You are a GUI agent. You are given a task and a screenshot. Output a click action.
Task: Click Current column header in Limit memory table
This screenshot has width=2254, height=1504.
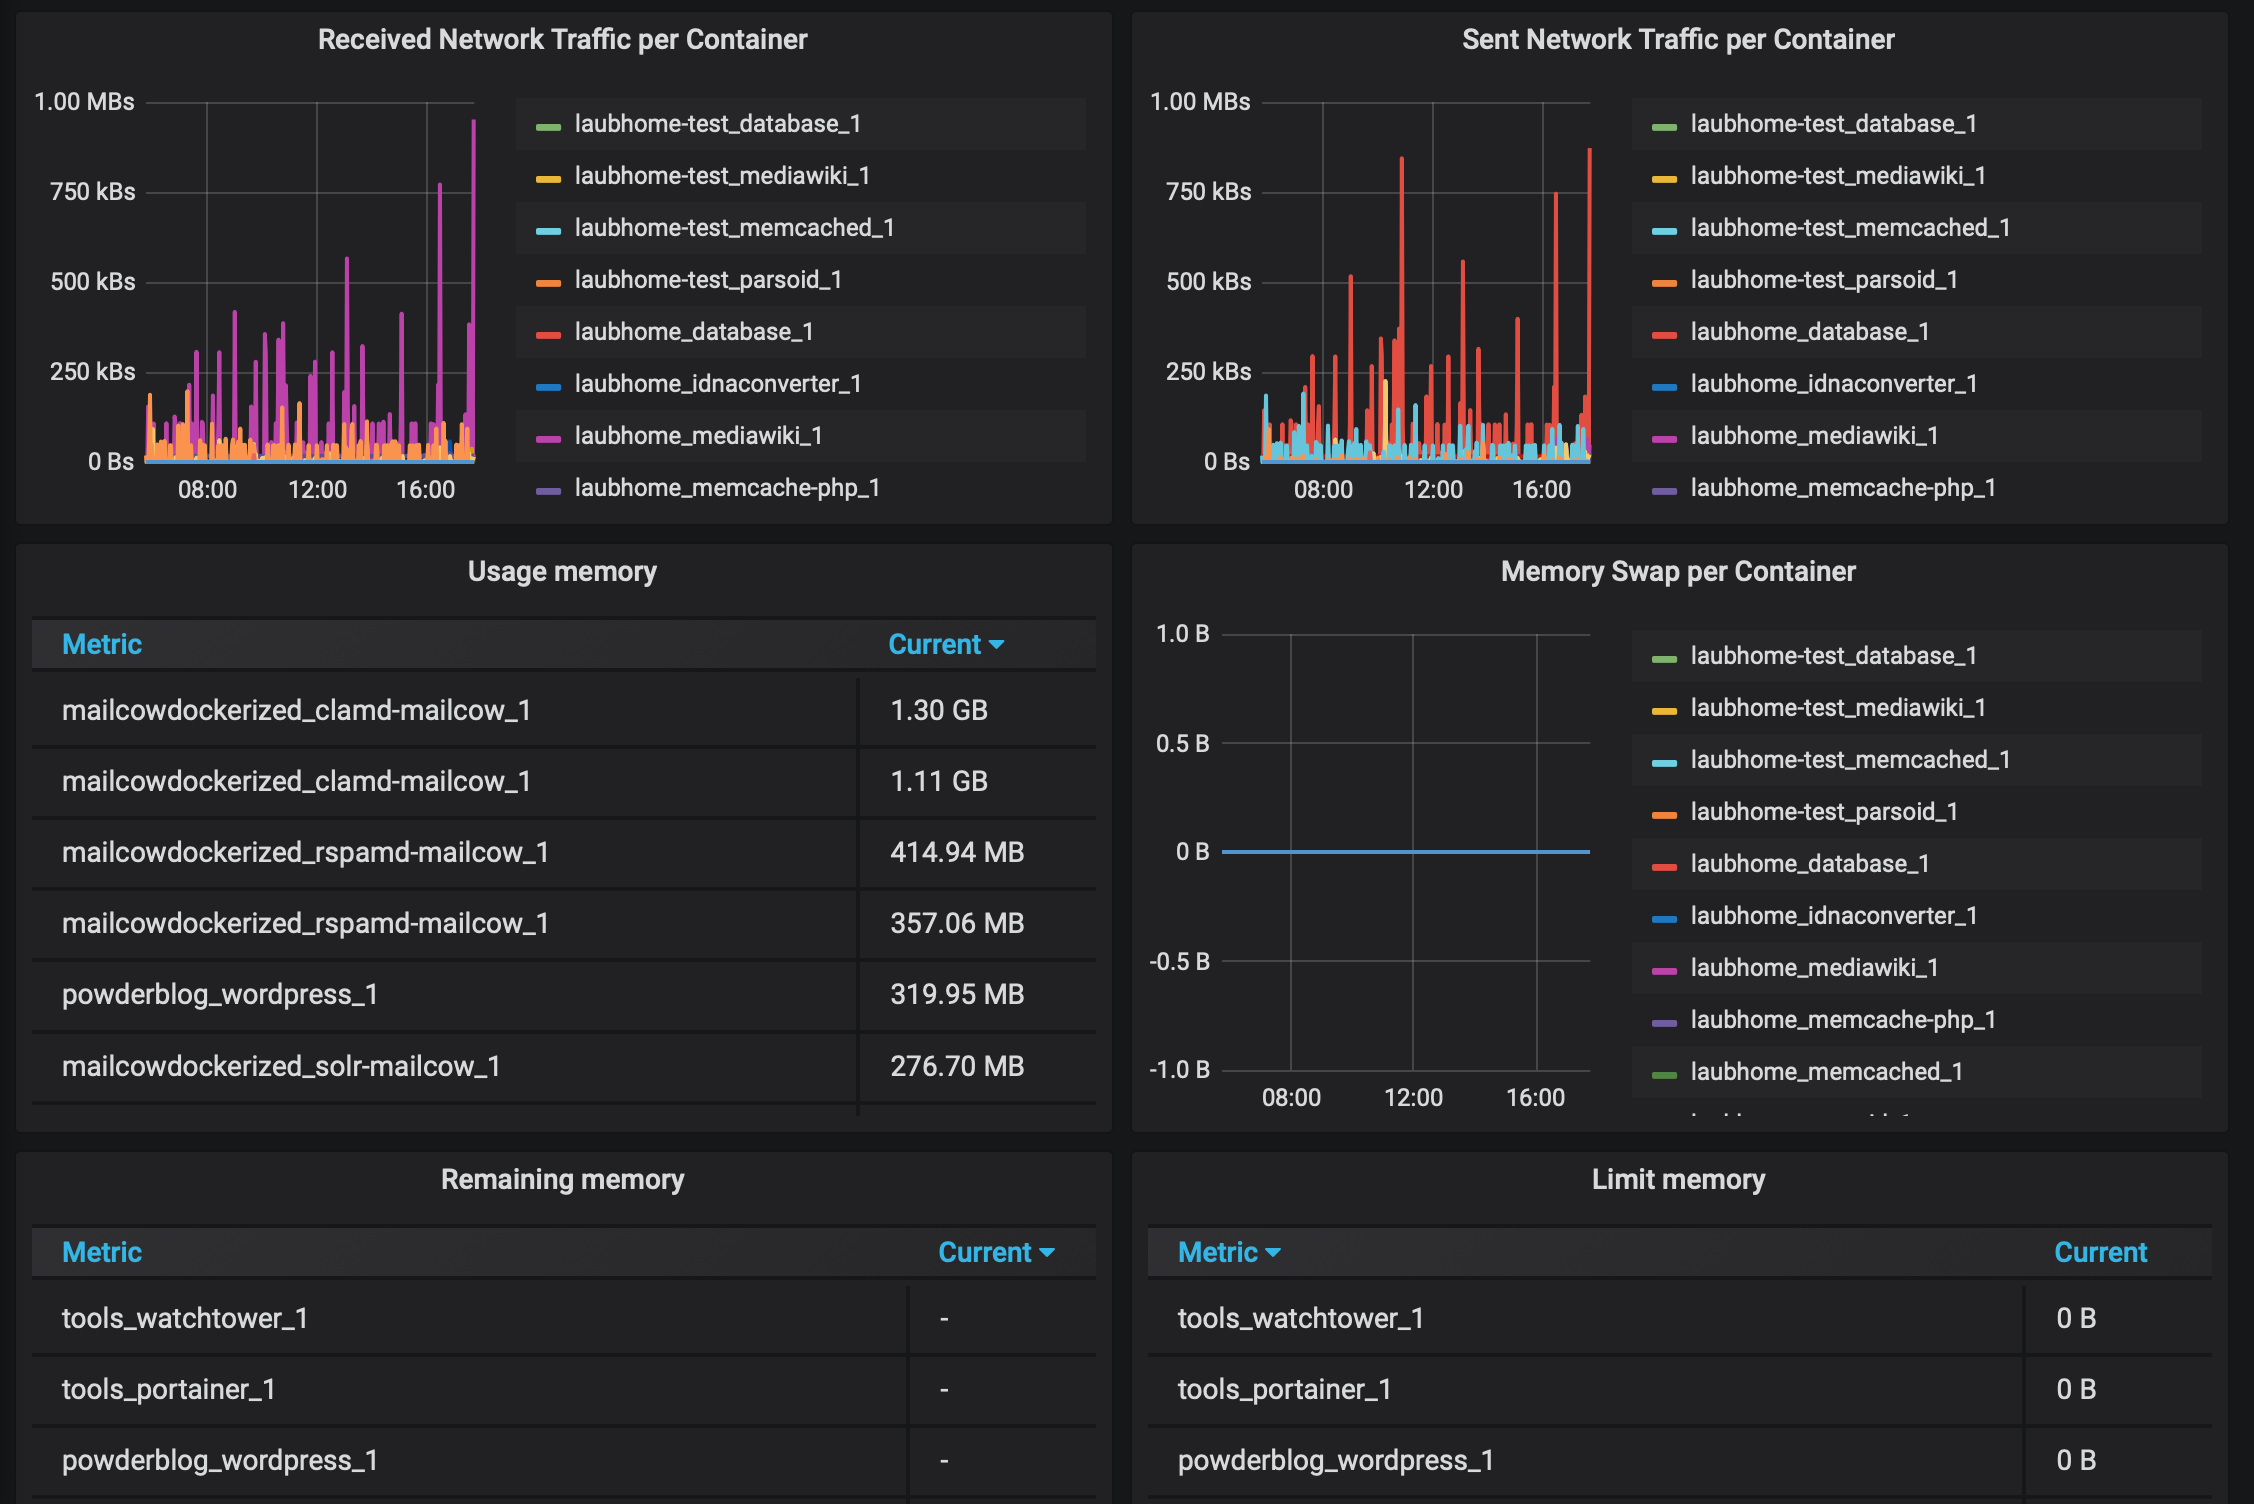click(x=2100, y=1253)
